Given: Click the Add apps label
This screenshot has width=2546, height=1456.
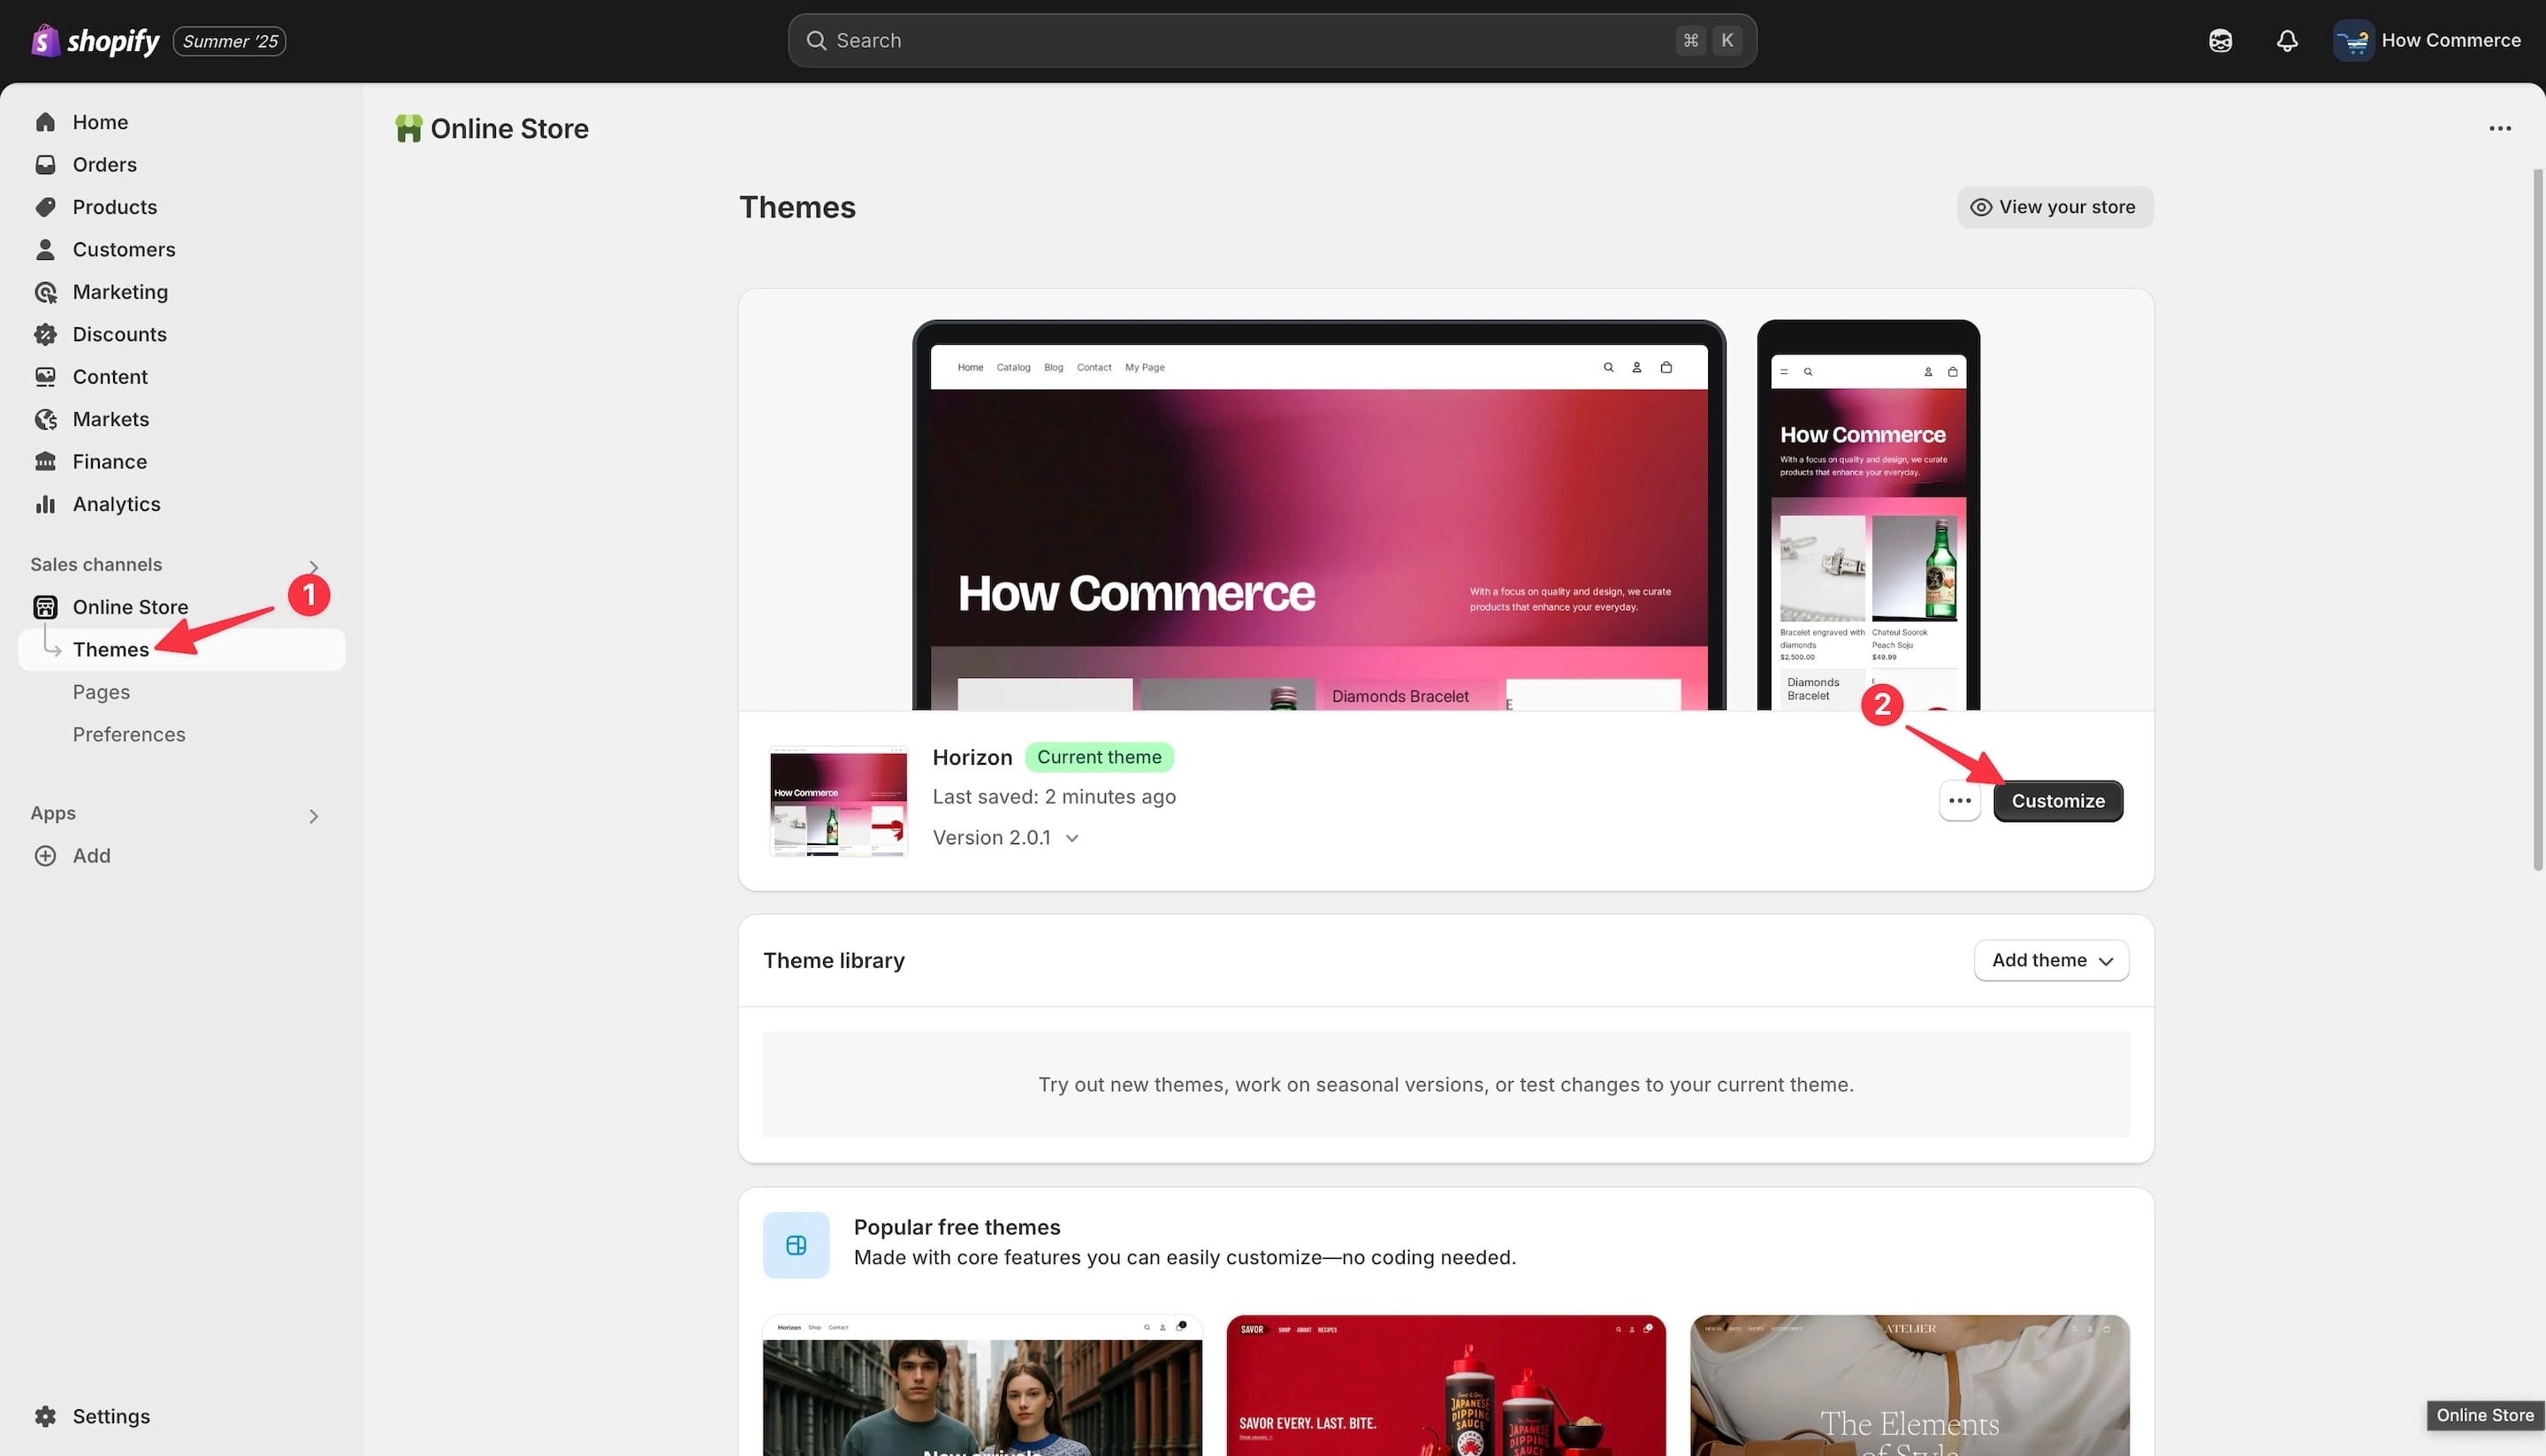Looking at the screenshot, I should coord(92,856).
